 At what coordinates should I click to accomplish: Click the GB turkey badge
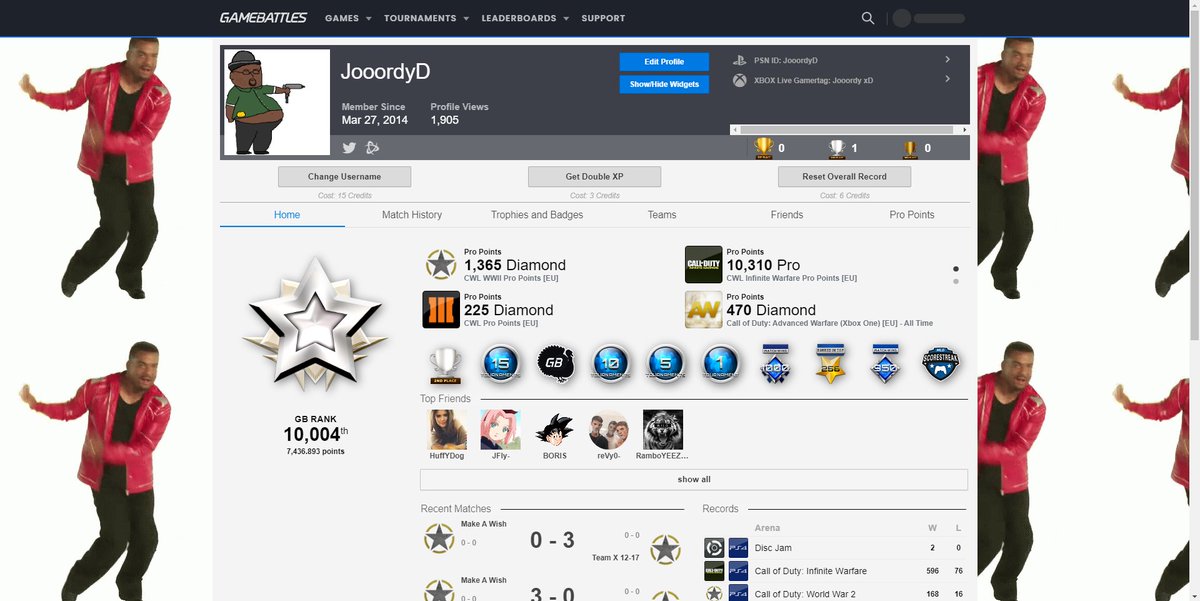tap(555, 364)
